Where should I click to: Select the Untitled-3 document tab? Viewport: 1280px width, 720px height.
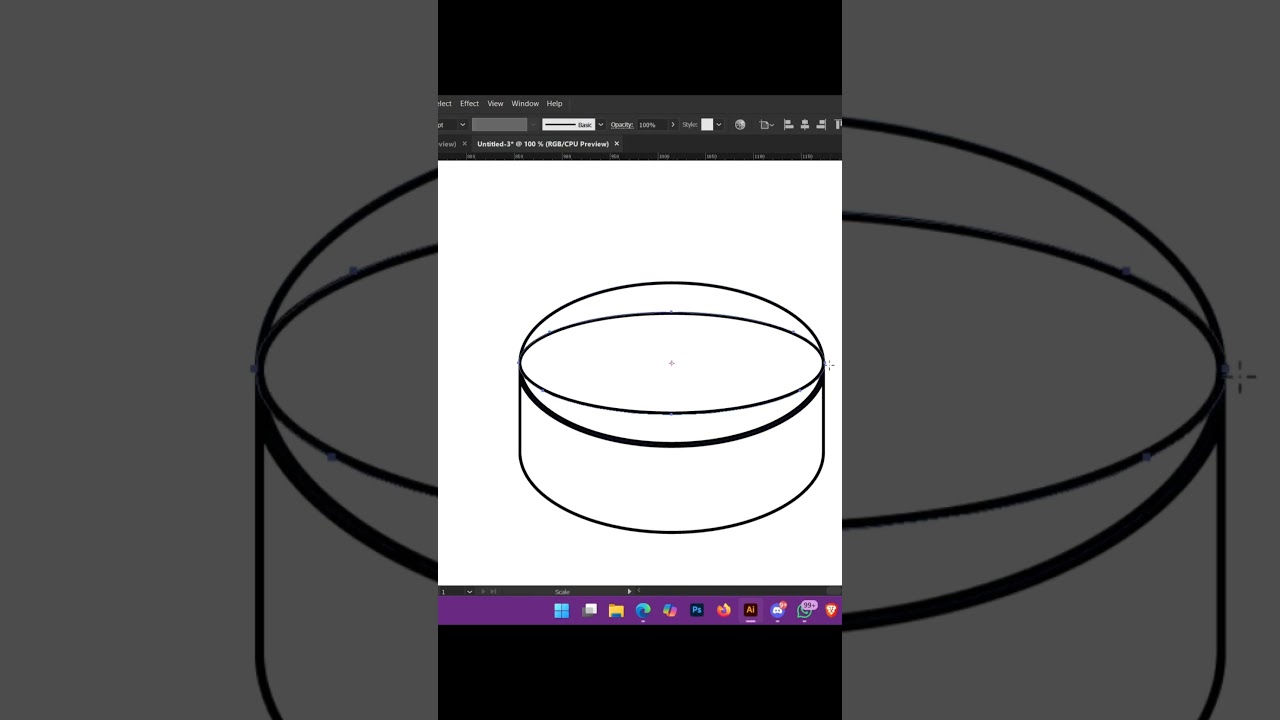click(x=543, y=144)
